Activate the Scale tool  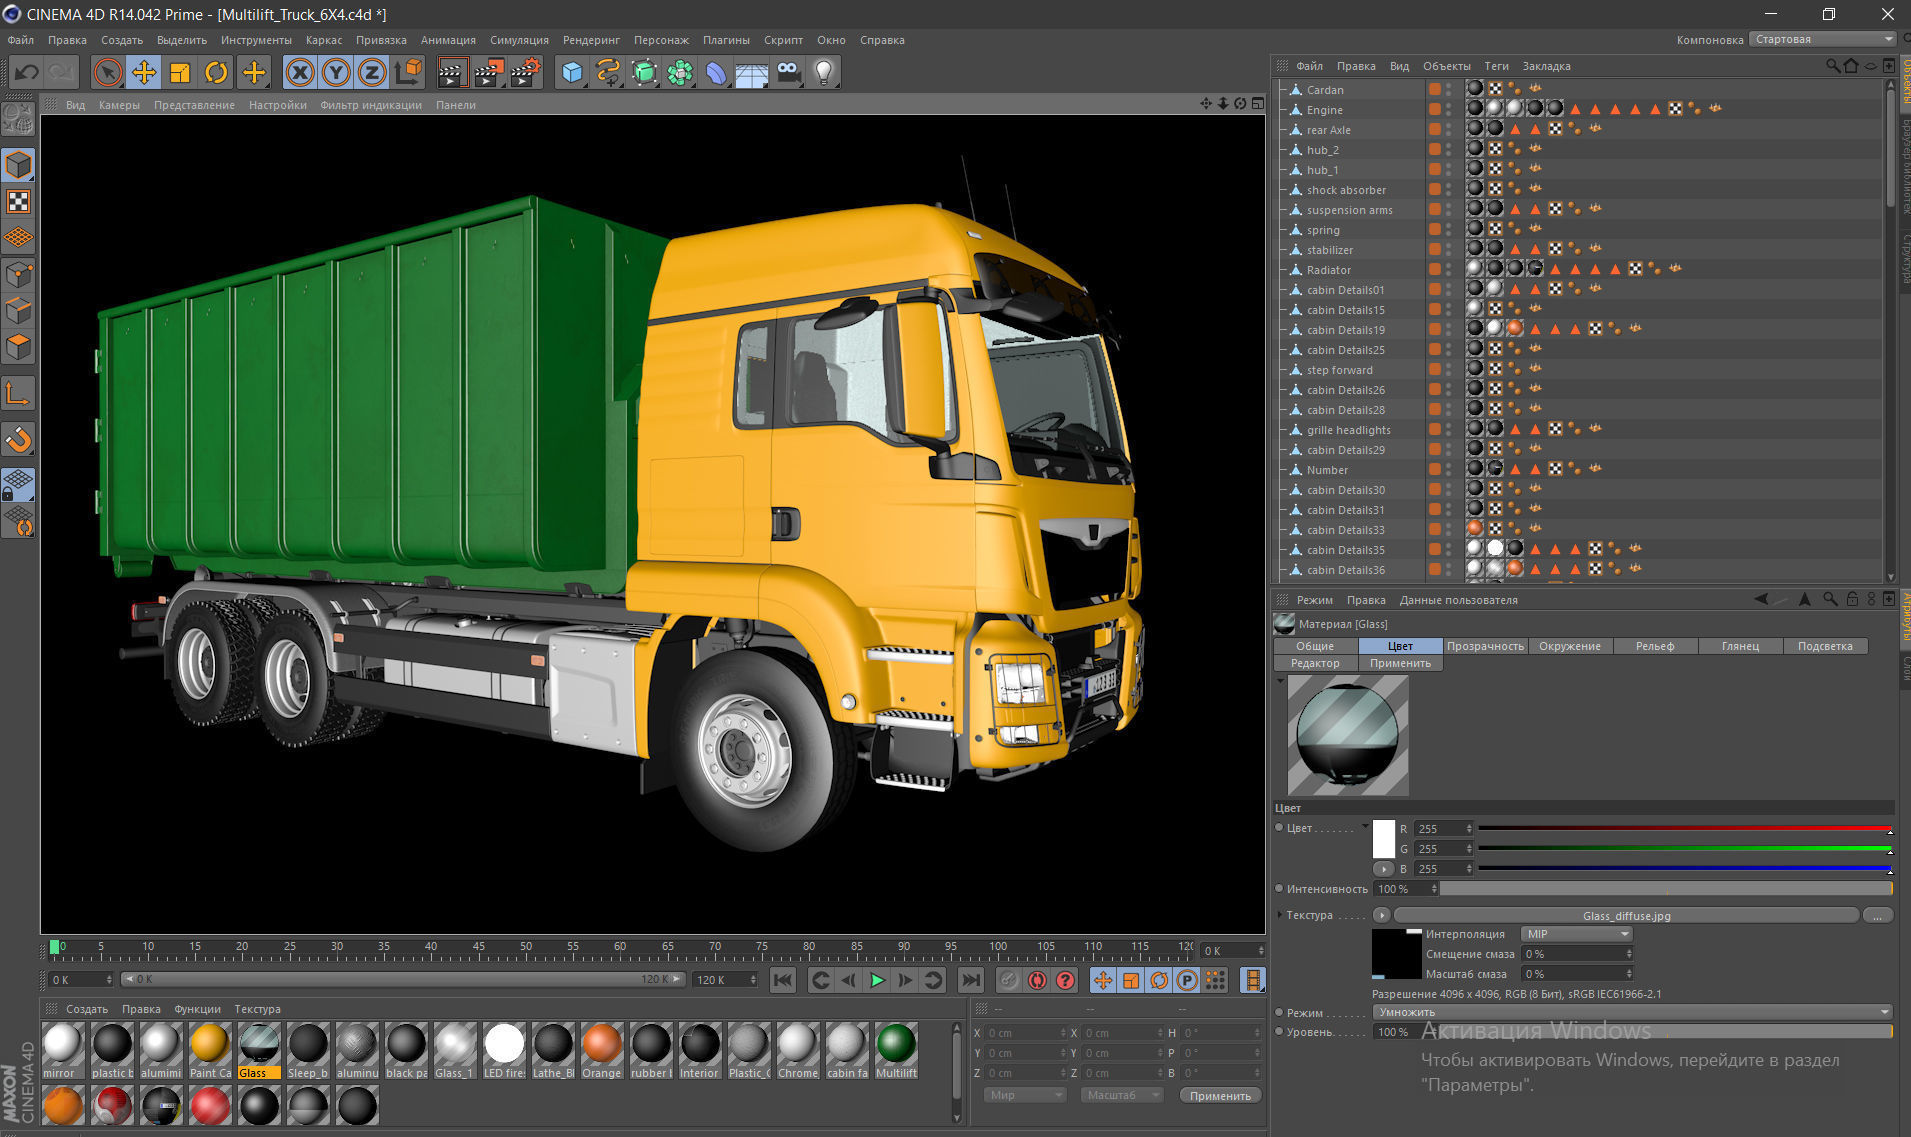(180, 73)
